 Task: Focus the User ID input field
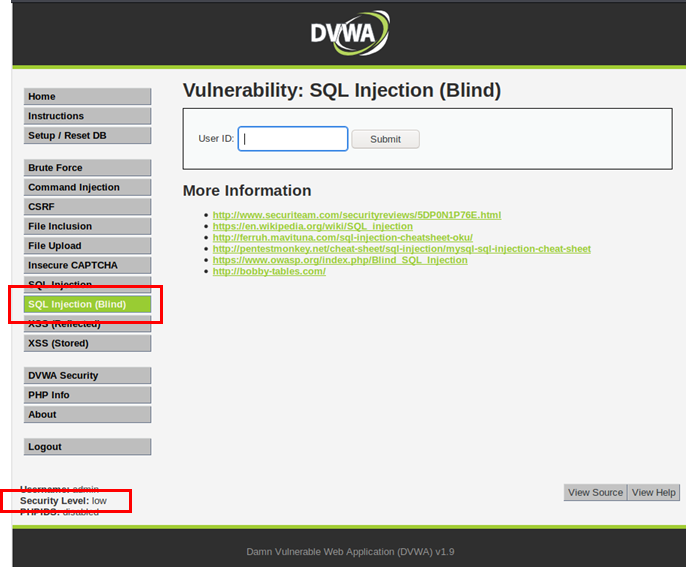(x=293, y=139)
